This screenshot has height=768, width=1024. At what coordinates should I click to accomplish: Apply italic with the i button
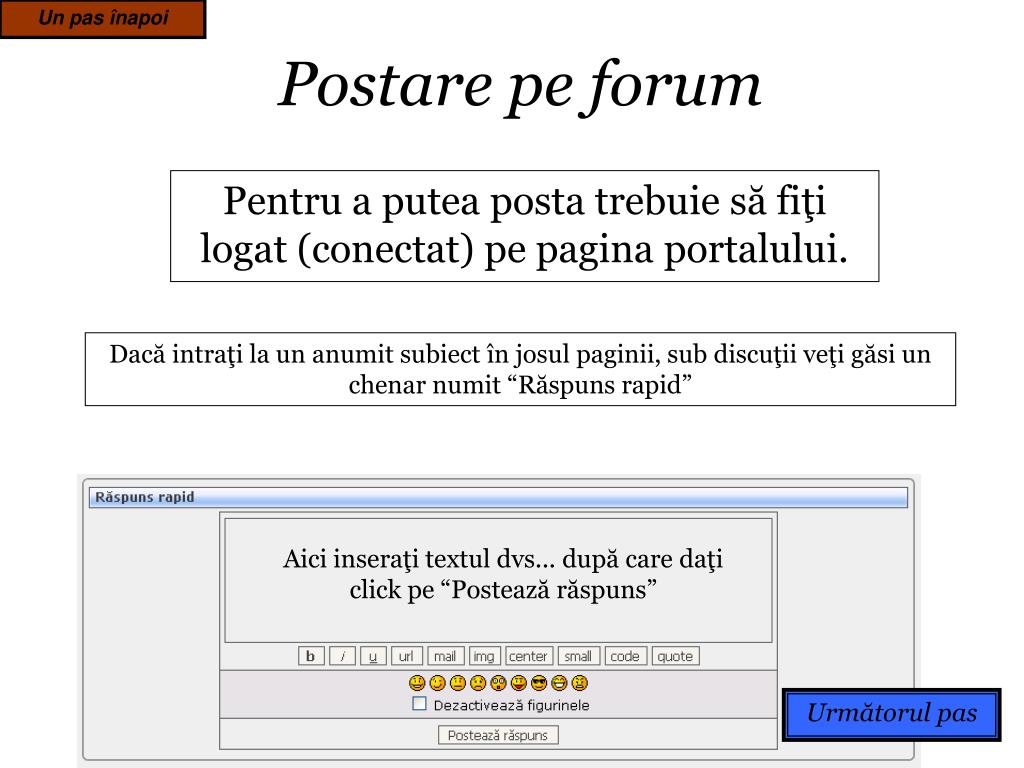342,656
